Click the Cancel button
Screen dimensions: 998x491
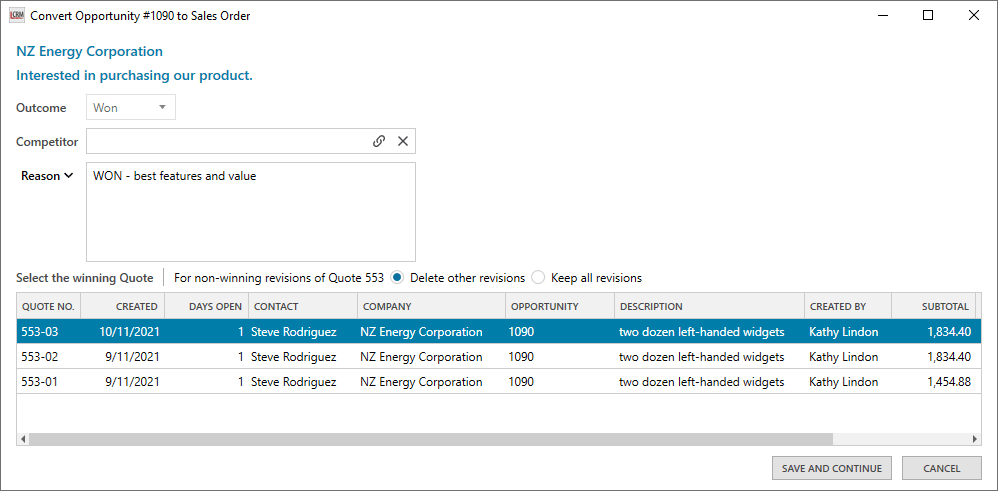point(941,468)
